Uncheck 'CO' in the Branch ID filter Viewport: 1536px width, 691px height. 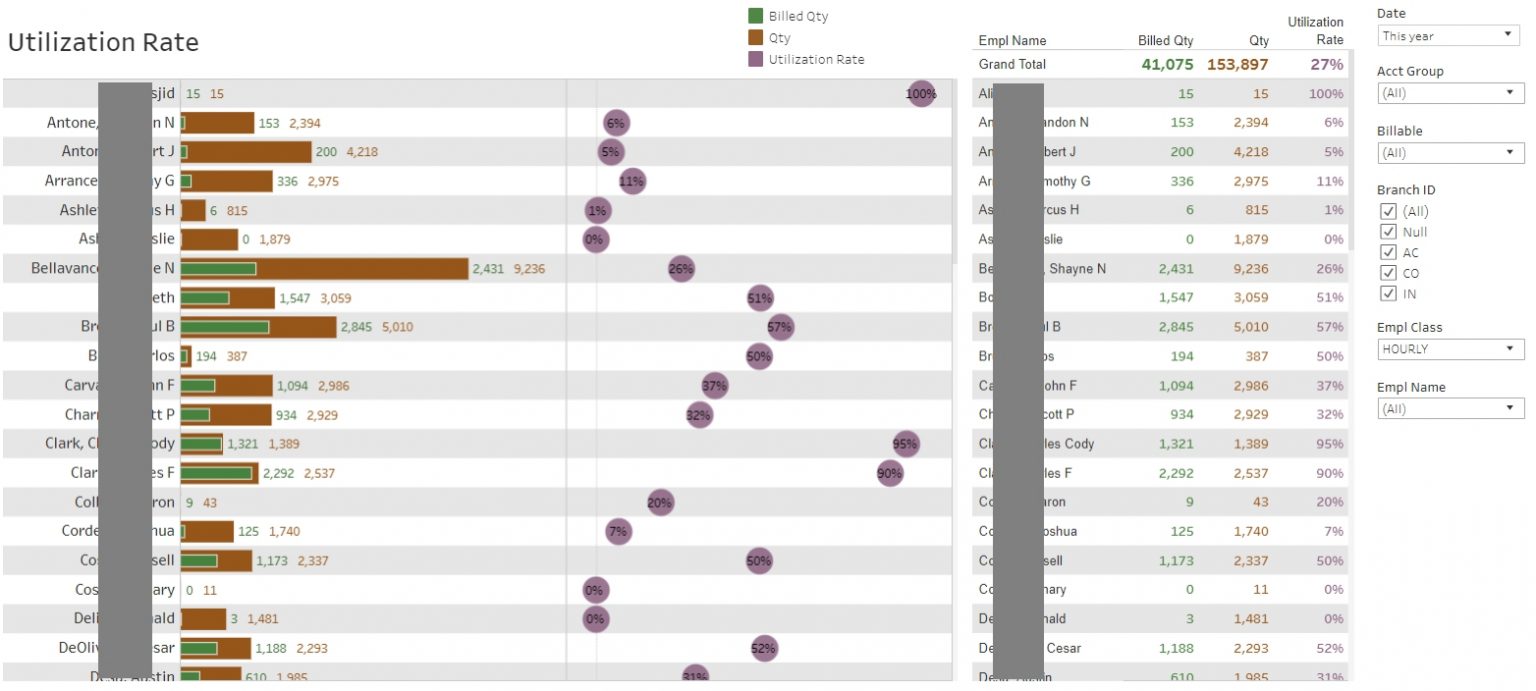tap(1388, 273)
